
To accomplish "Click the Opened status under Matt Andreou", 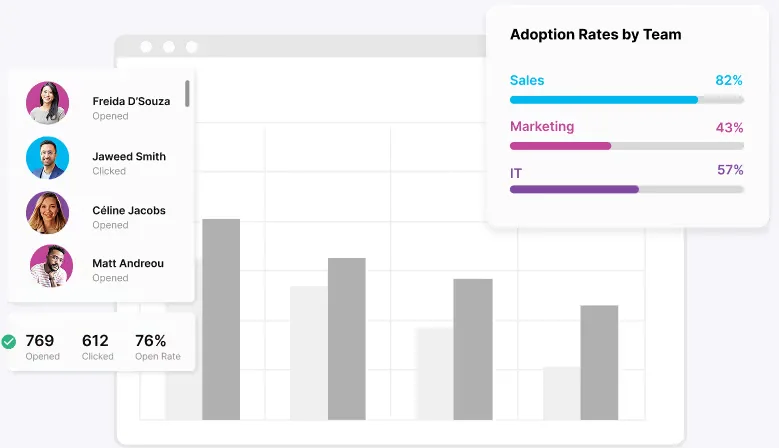I will [110, 278].
